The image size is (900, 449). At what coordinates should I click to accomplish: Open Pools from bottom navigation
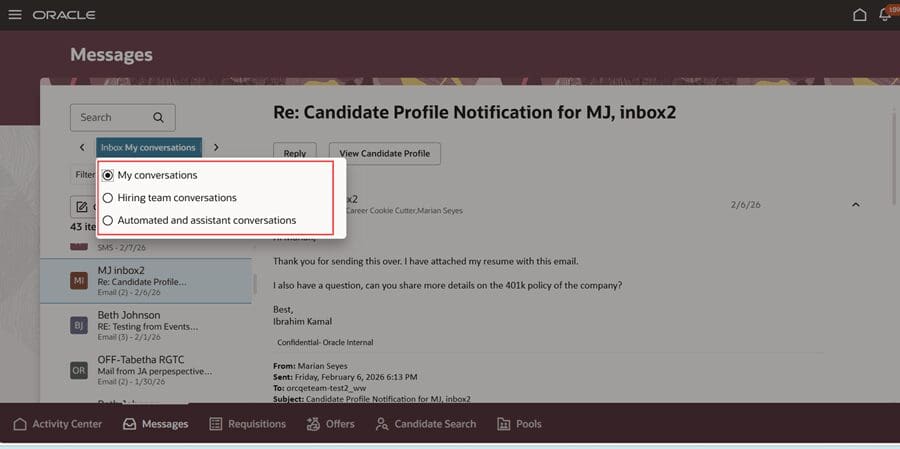[519, 424]
